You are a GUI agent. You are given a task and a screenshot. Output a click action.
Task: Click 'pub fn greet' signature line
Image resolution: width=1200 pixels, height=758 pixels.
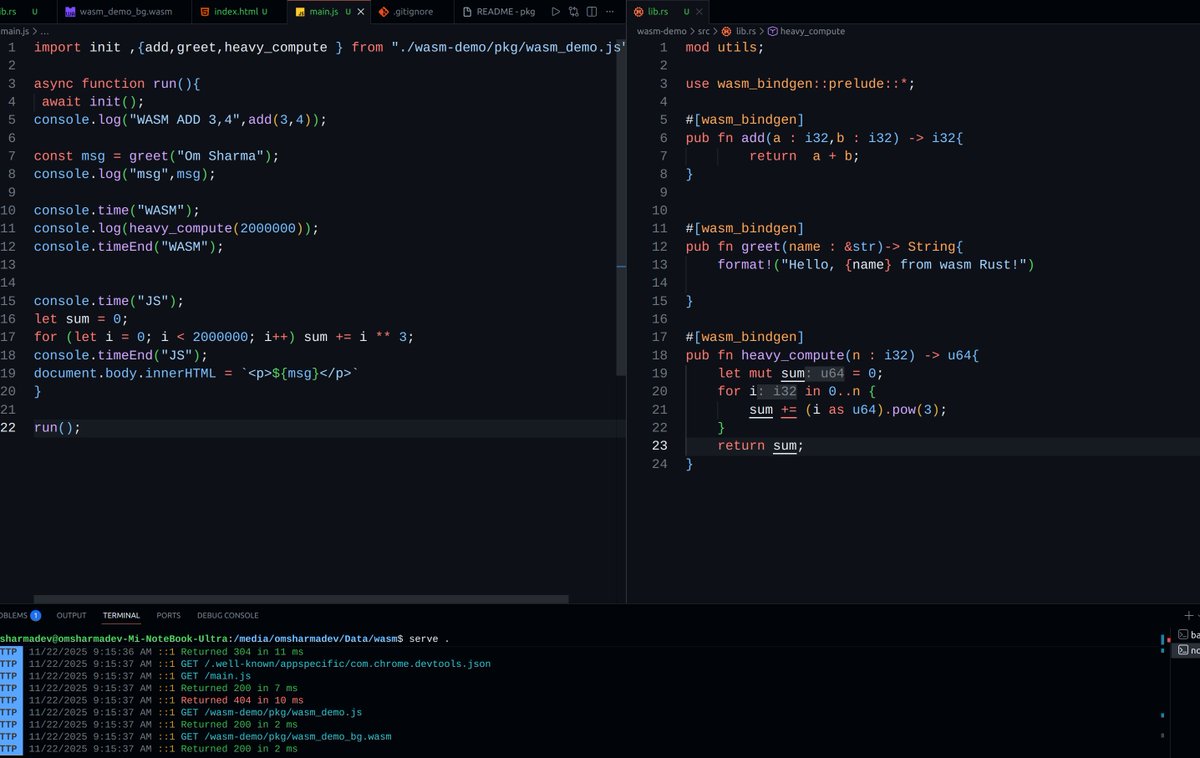(x=824, y=247)
